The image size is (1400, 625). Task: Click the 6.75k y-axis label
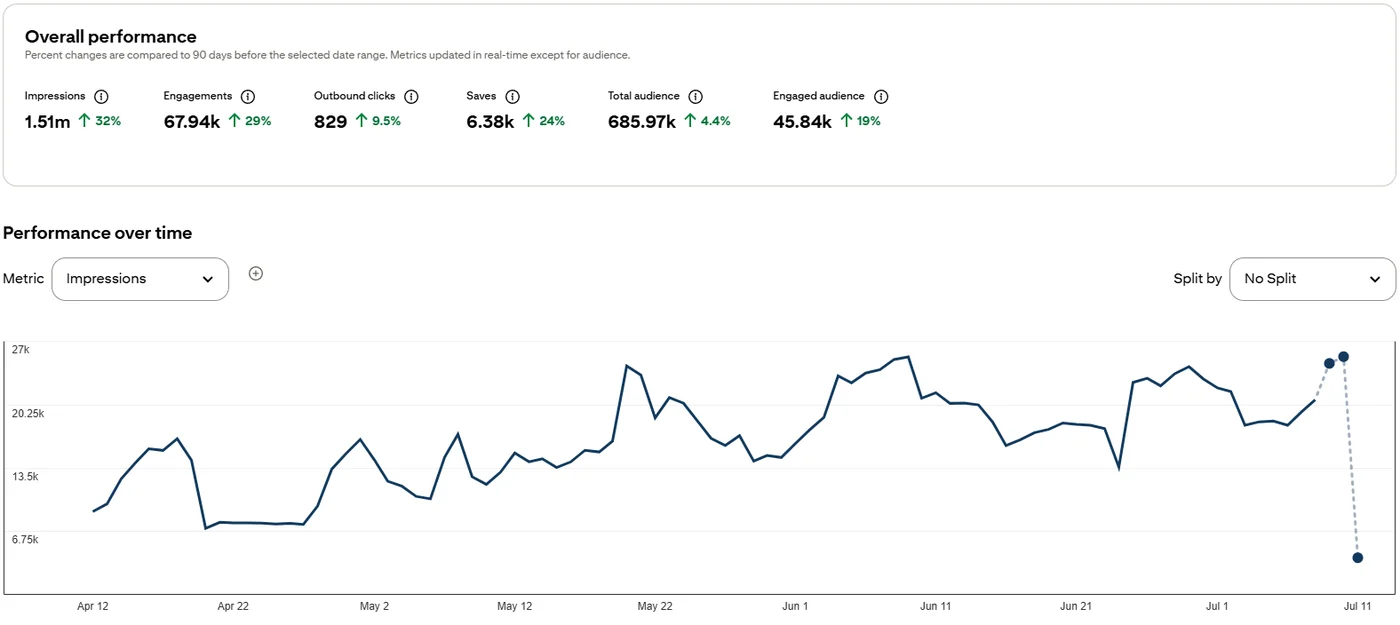coord(25,539)
